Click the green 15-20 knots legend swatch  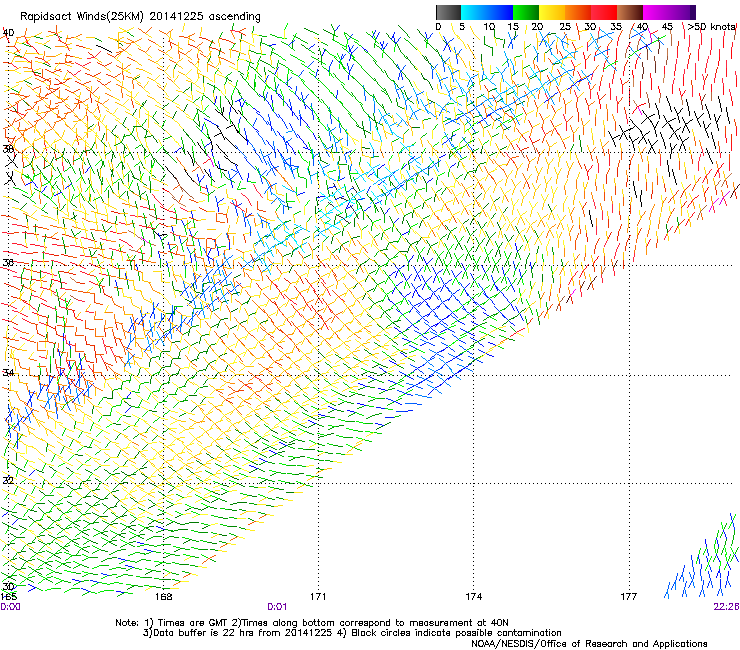click(x=526, y=12)
